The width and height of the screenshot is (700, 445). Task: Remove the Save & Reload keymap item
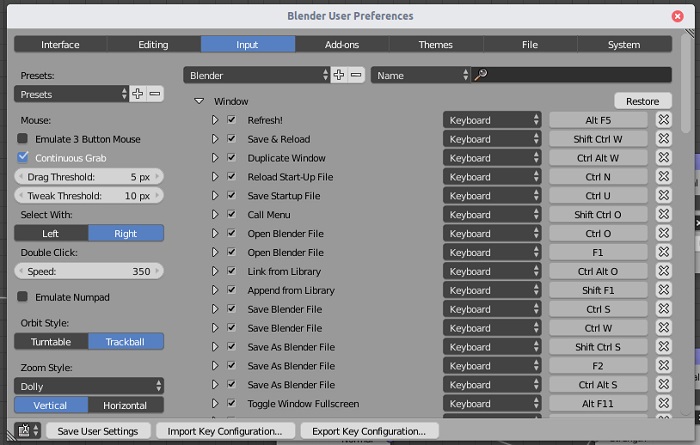click(x=663, y=139)
